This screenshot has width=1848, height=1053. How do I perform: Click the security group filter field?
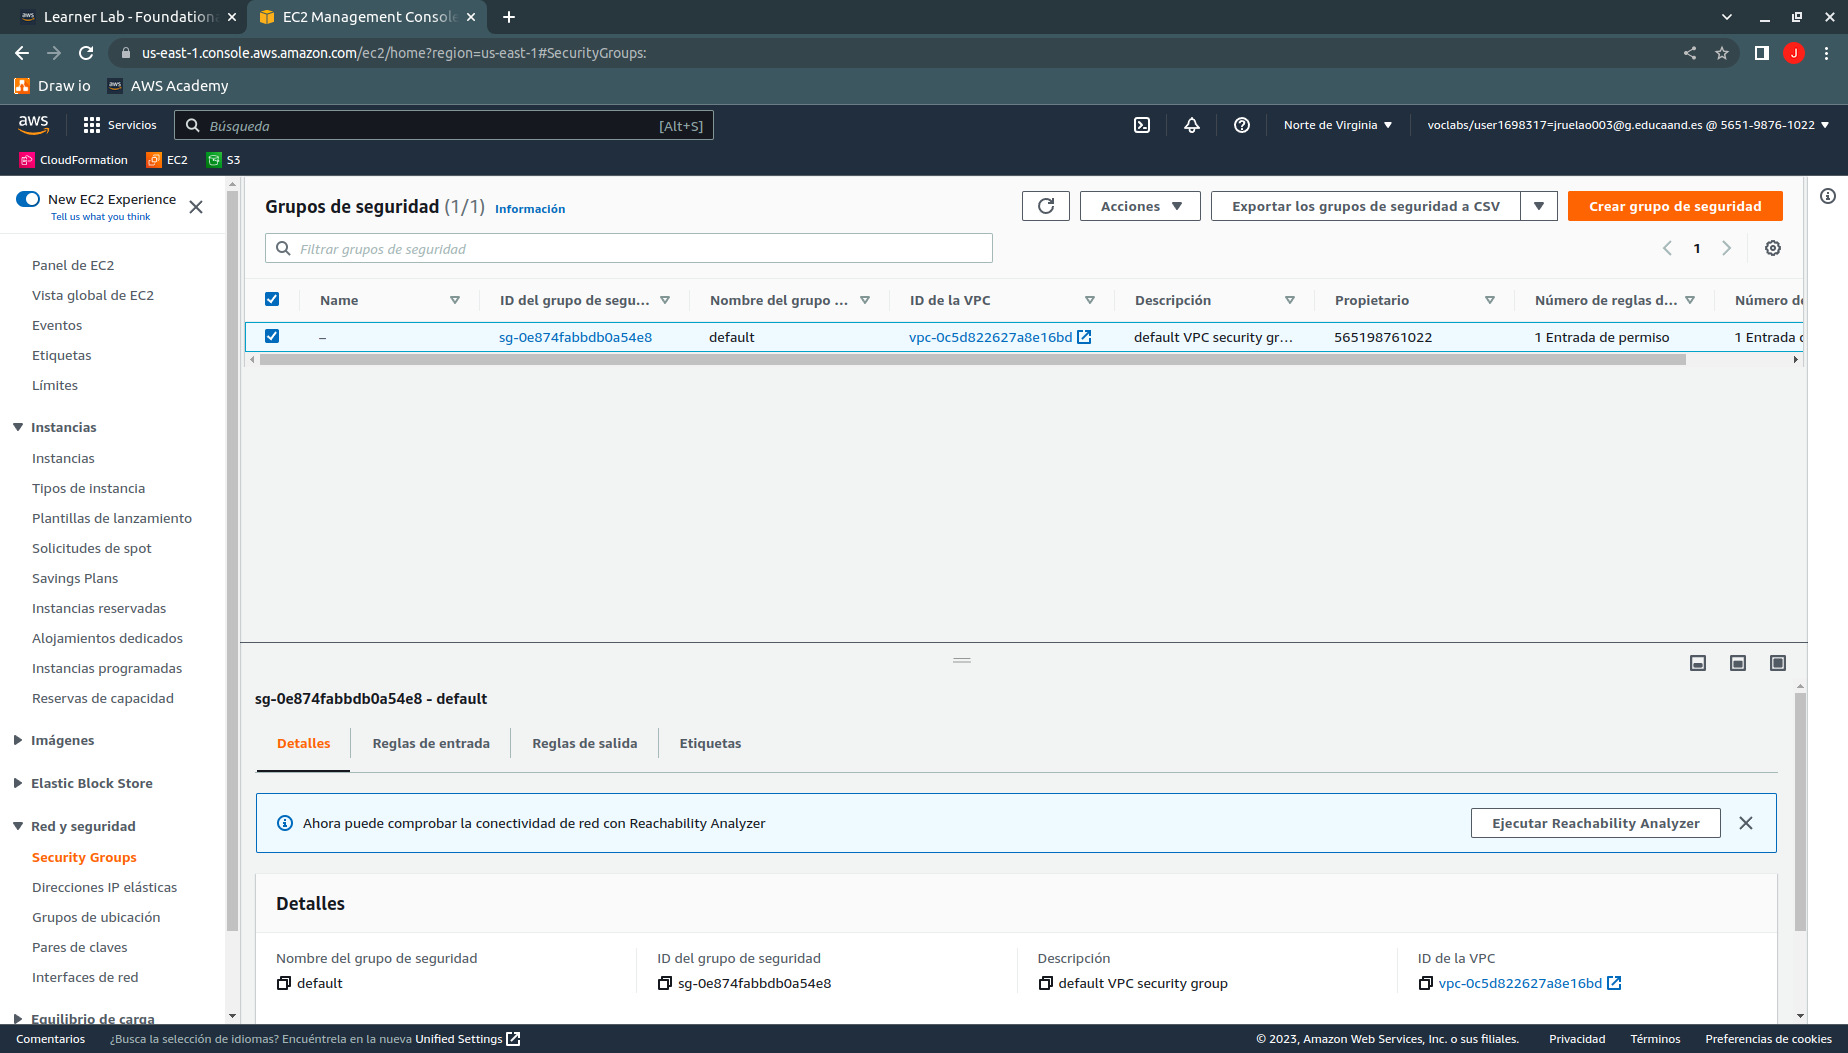pos(628,248)
